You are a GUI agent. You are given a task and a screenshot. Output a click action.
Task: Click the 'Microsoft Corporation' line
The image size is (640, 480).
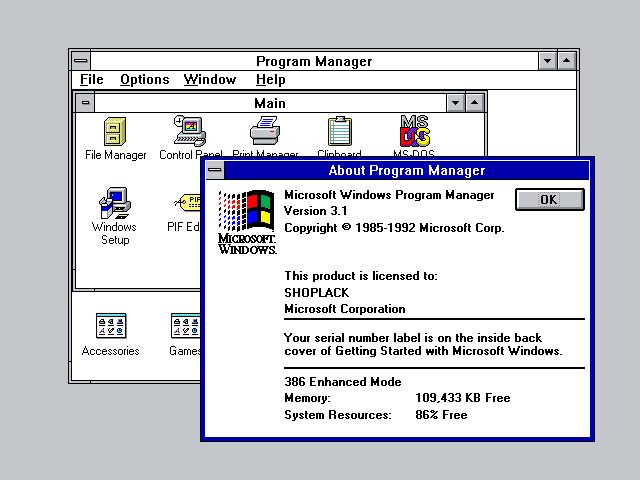345,309
